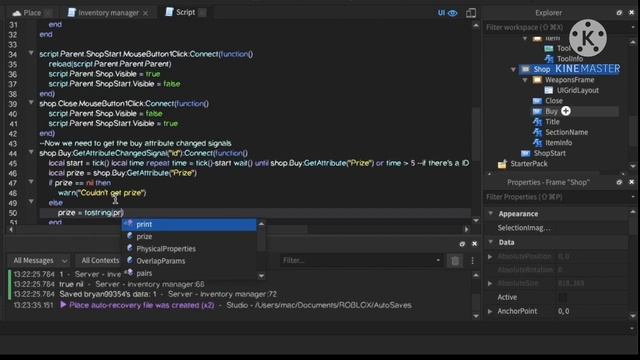Close the Inventory manager tab
Image resolution: width=640 pixels, height=360 pixels.
(x=146, y=13)
